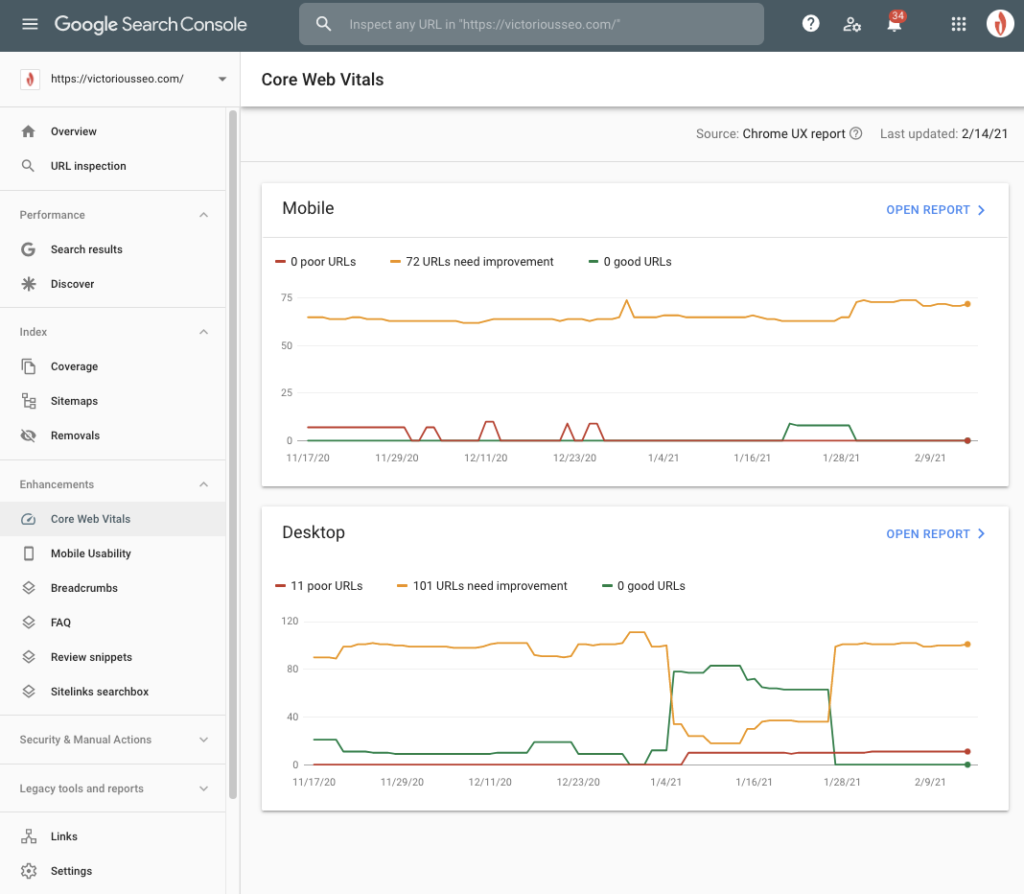Click the Sitemaps tree icon
1024x894 pixels.
coord(29,401)
